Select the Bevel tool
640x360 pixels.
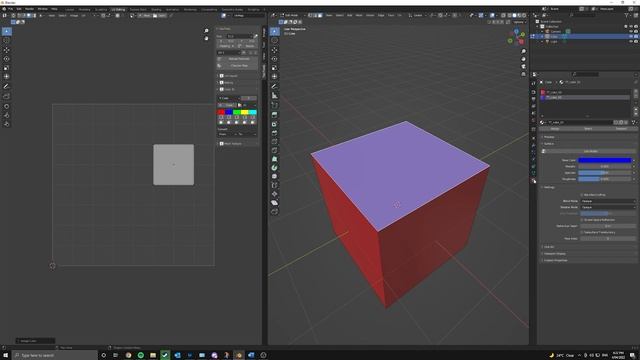275,133
